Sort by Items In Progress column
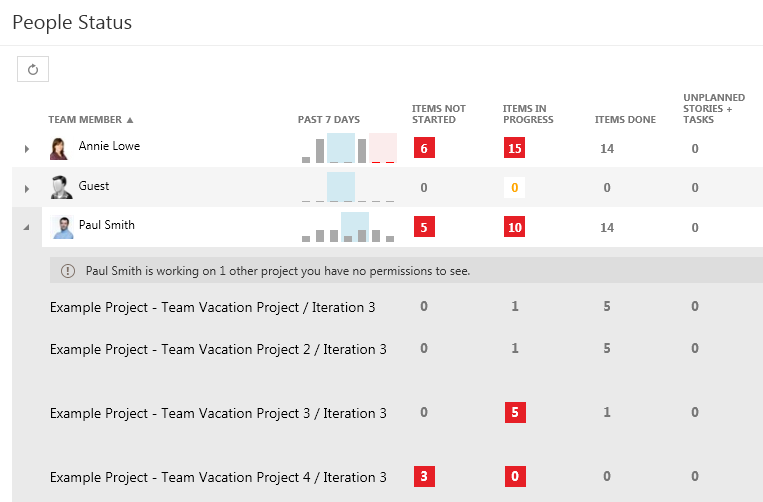This screenshot has width=763, height=502. pos(528,114)
